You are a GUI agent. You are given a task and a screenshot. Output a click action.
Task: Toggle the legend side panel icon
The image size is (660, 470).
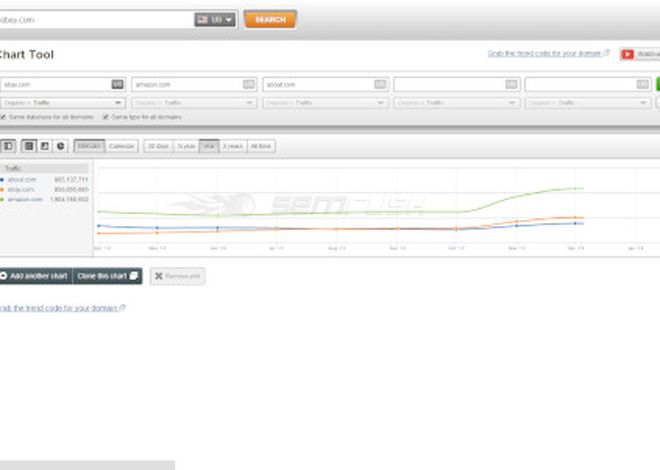[x=8, y=146]
